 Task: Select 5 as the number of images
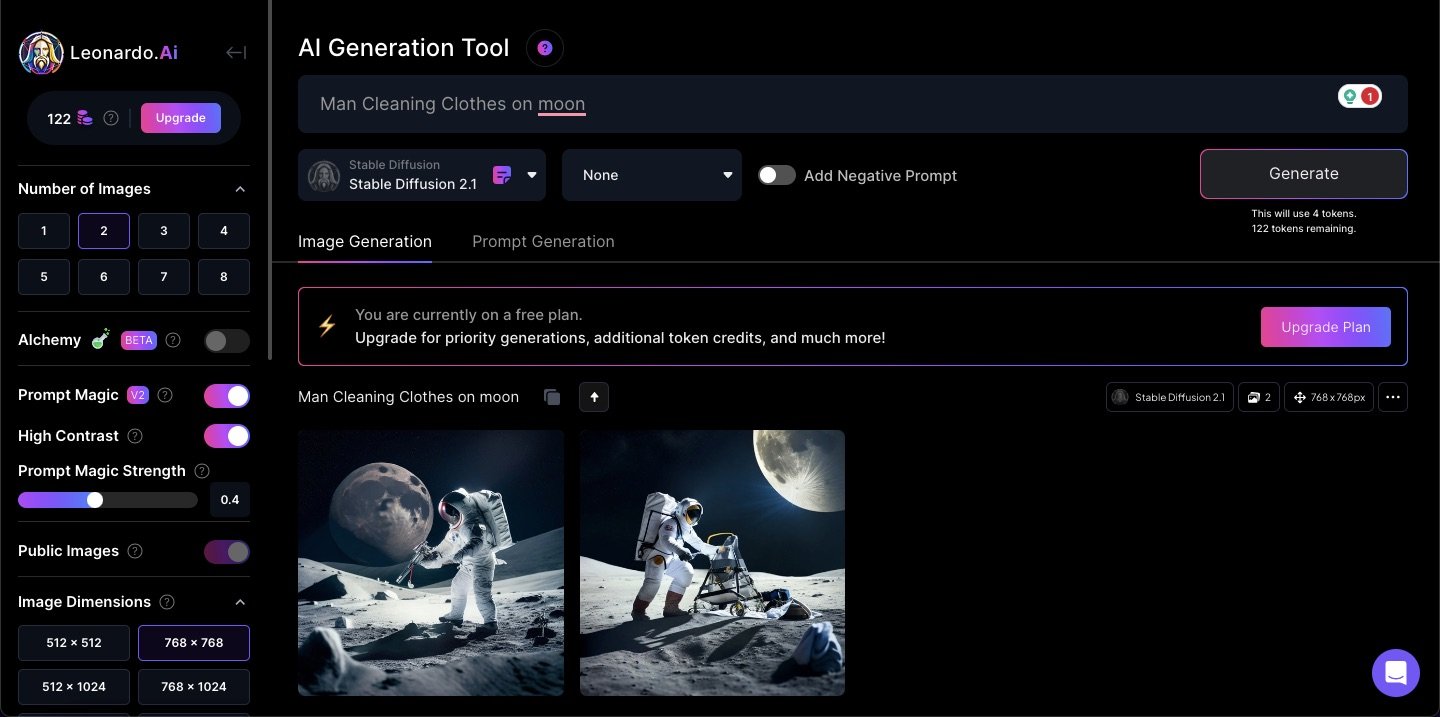[44, 277]
